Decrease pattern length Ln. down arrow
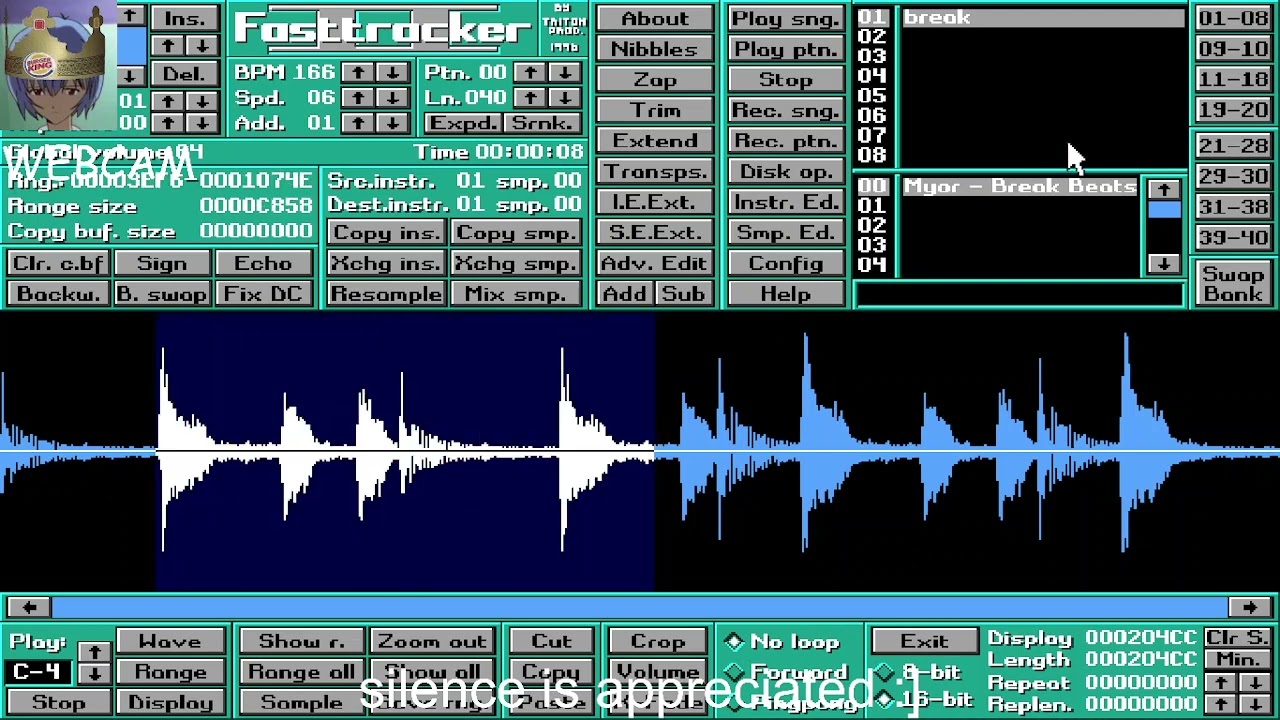Image resolution: width=1280 pixels, height=720 pixels. click(565, 97)
